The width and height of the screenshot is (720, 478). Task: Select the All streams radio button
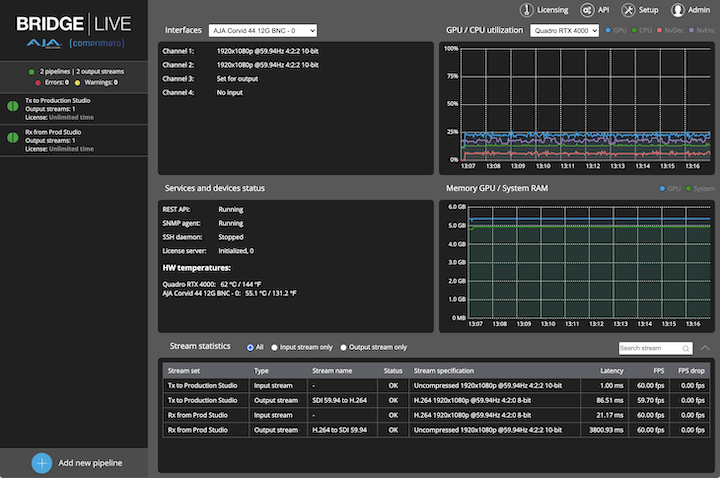click(x=251, y=347)
